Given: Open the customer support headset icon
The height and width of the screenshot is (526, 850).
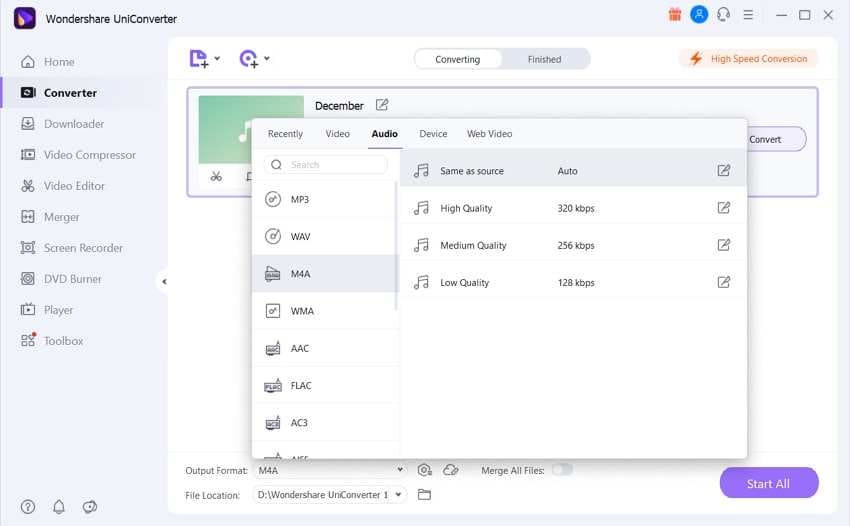Looking at the screenshot, I should click(x=723, y=15).
